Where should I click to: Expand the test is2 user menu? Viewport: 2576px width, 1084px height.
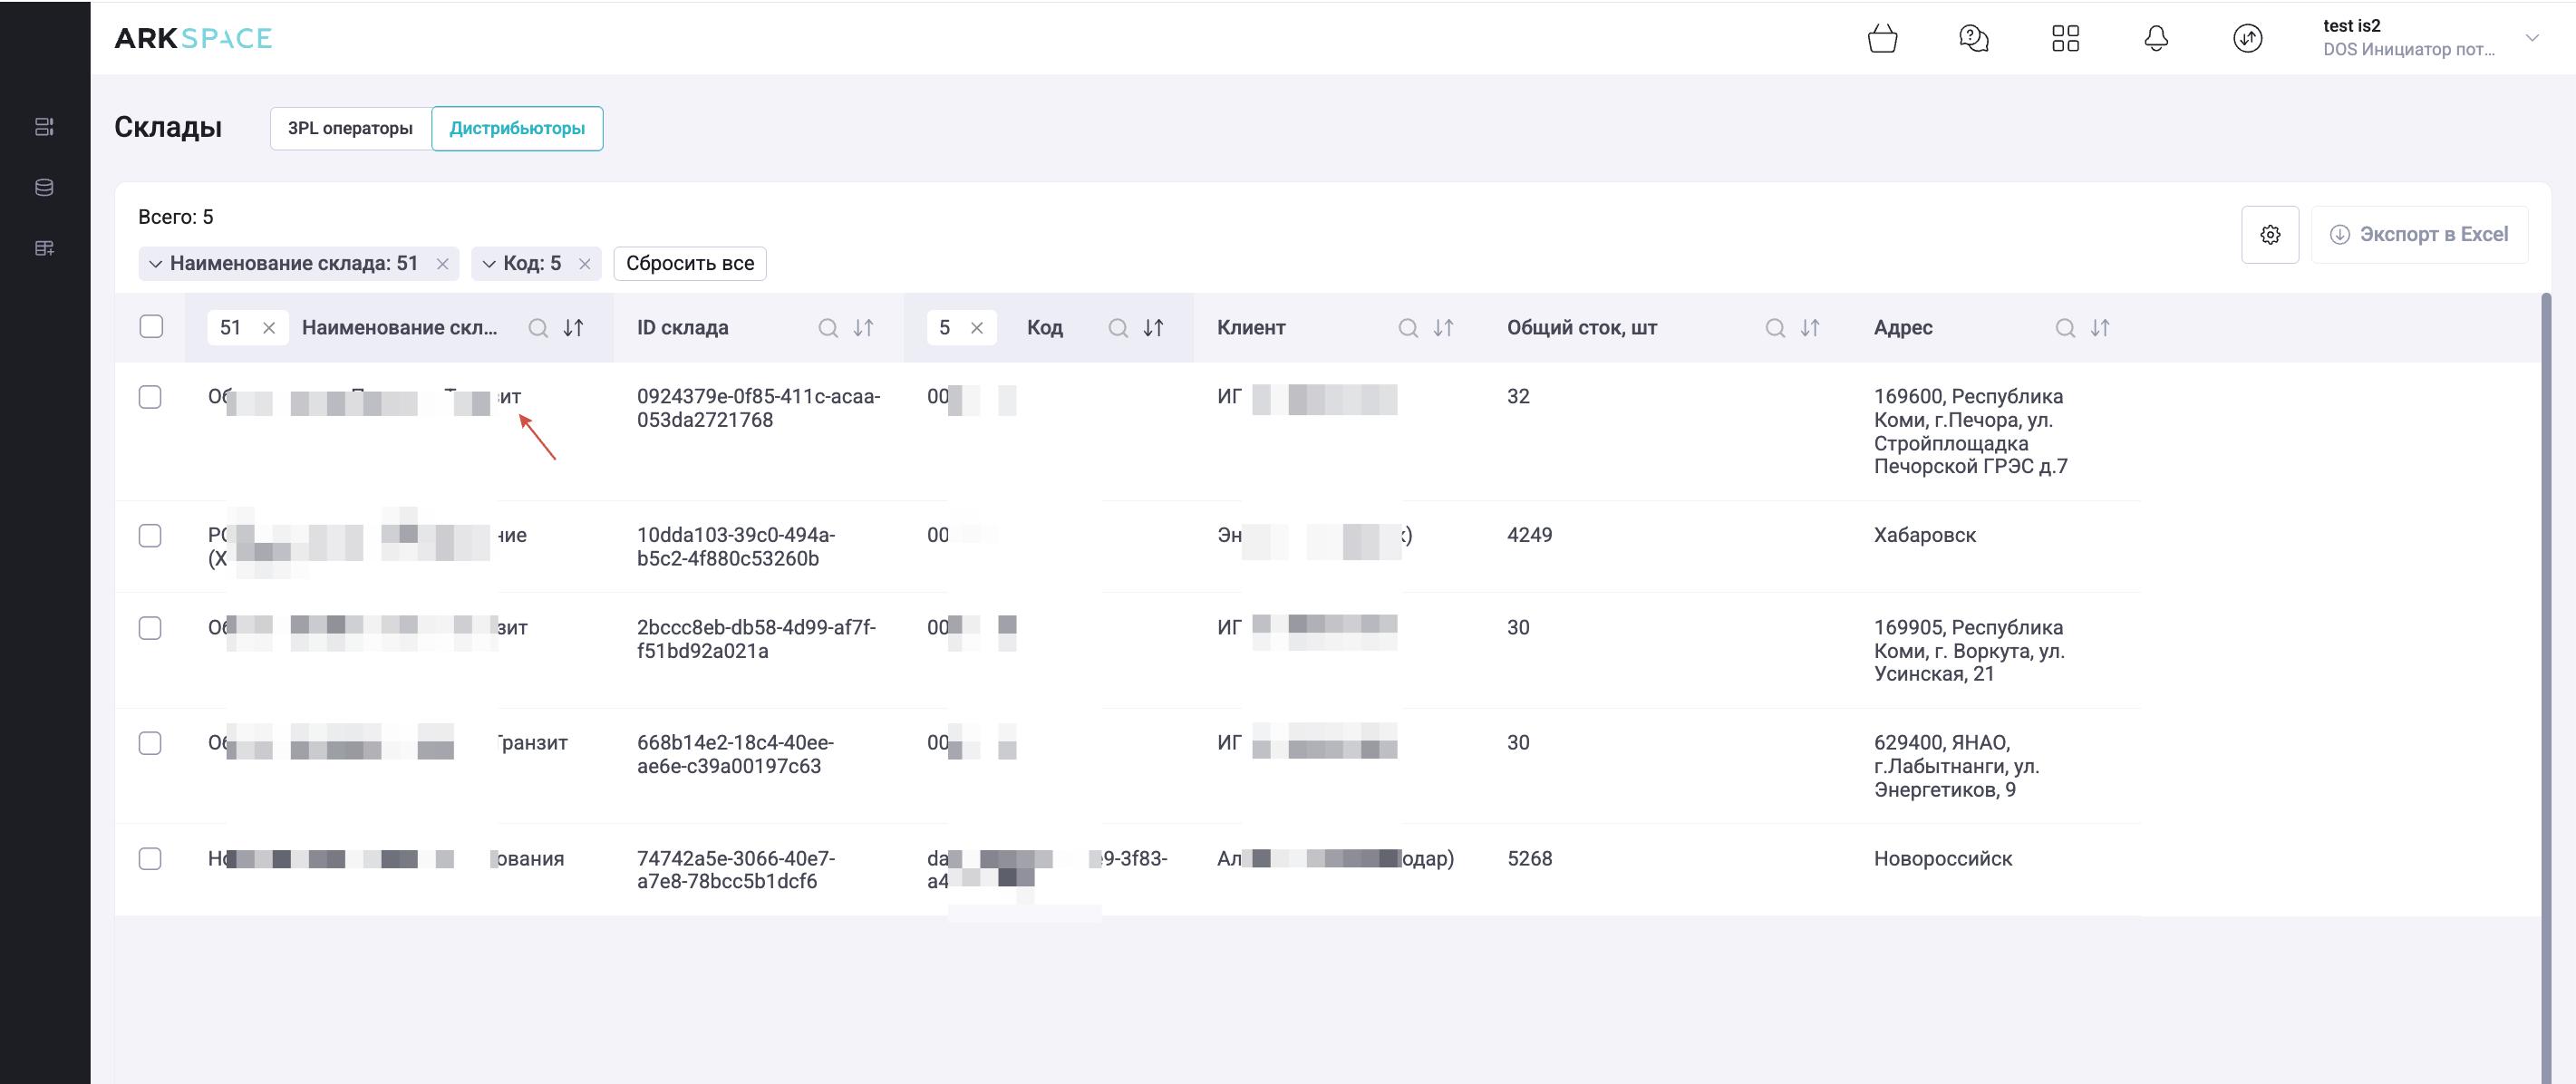coord(2532,38)
